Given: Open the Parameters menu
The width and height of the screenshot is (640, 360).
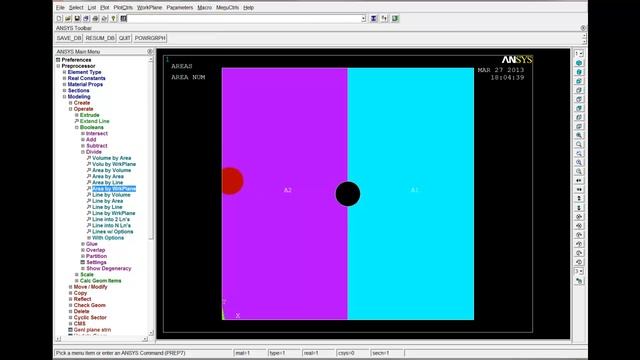Looking at the screenshot, I should [180, 7].
